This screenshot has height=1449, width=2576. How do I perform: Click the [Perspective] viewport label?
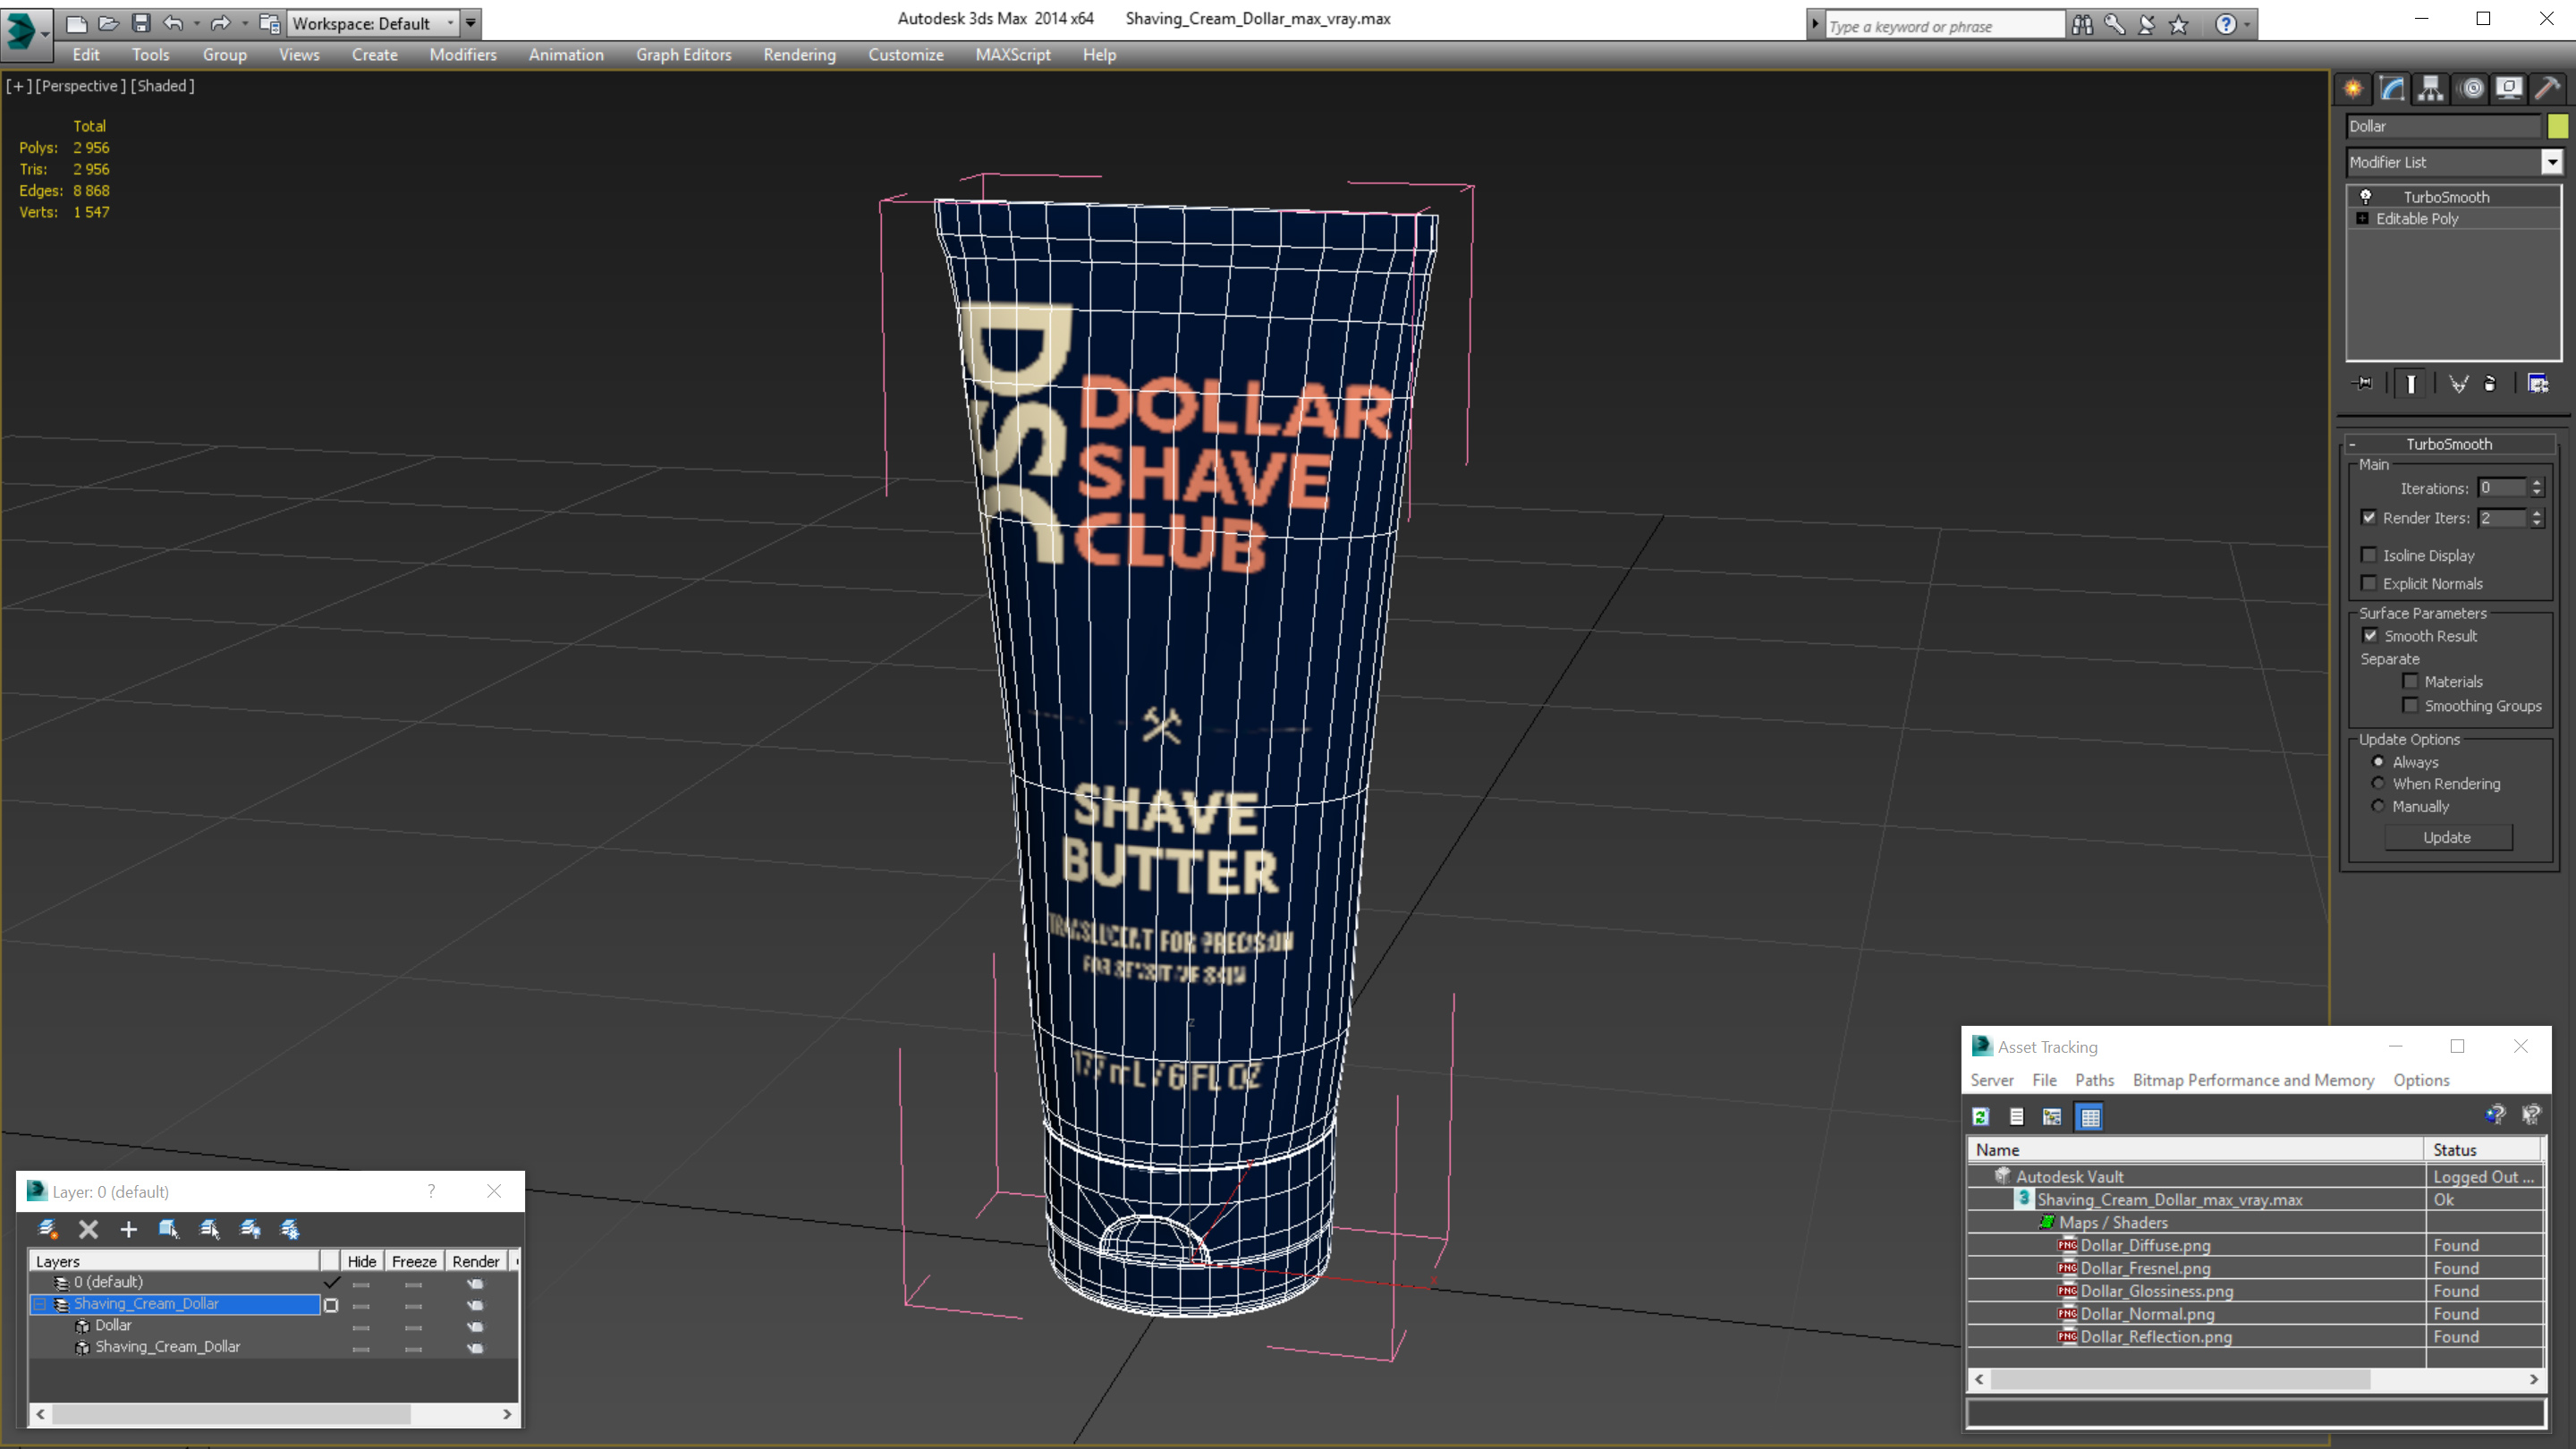click(x=81, y=86)
